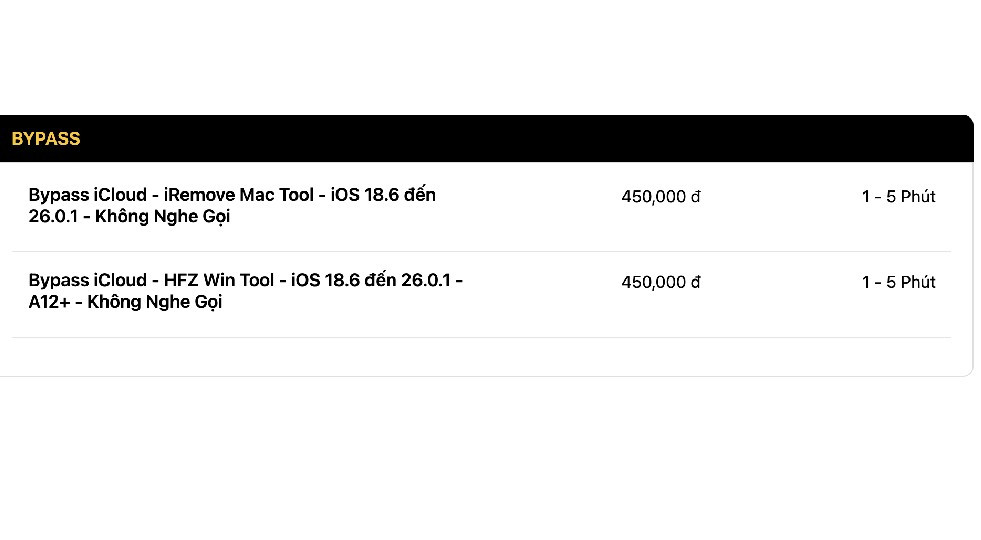Click the HFZ Win Tool 450,000 đ price
Image resolution: width=981 pixels, height=540 pixels.
click(661, 283)
